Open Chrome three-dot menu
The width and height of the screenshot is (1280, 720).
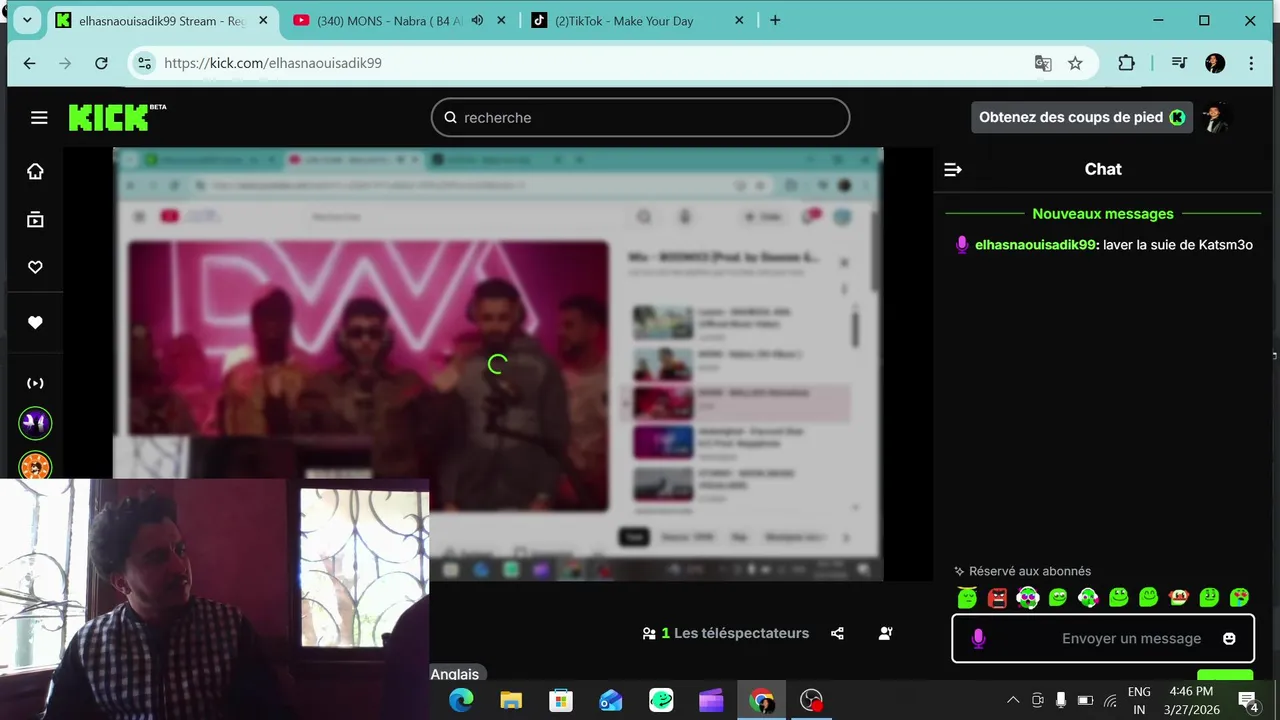[1251, 63]
